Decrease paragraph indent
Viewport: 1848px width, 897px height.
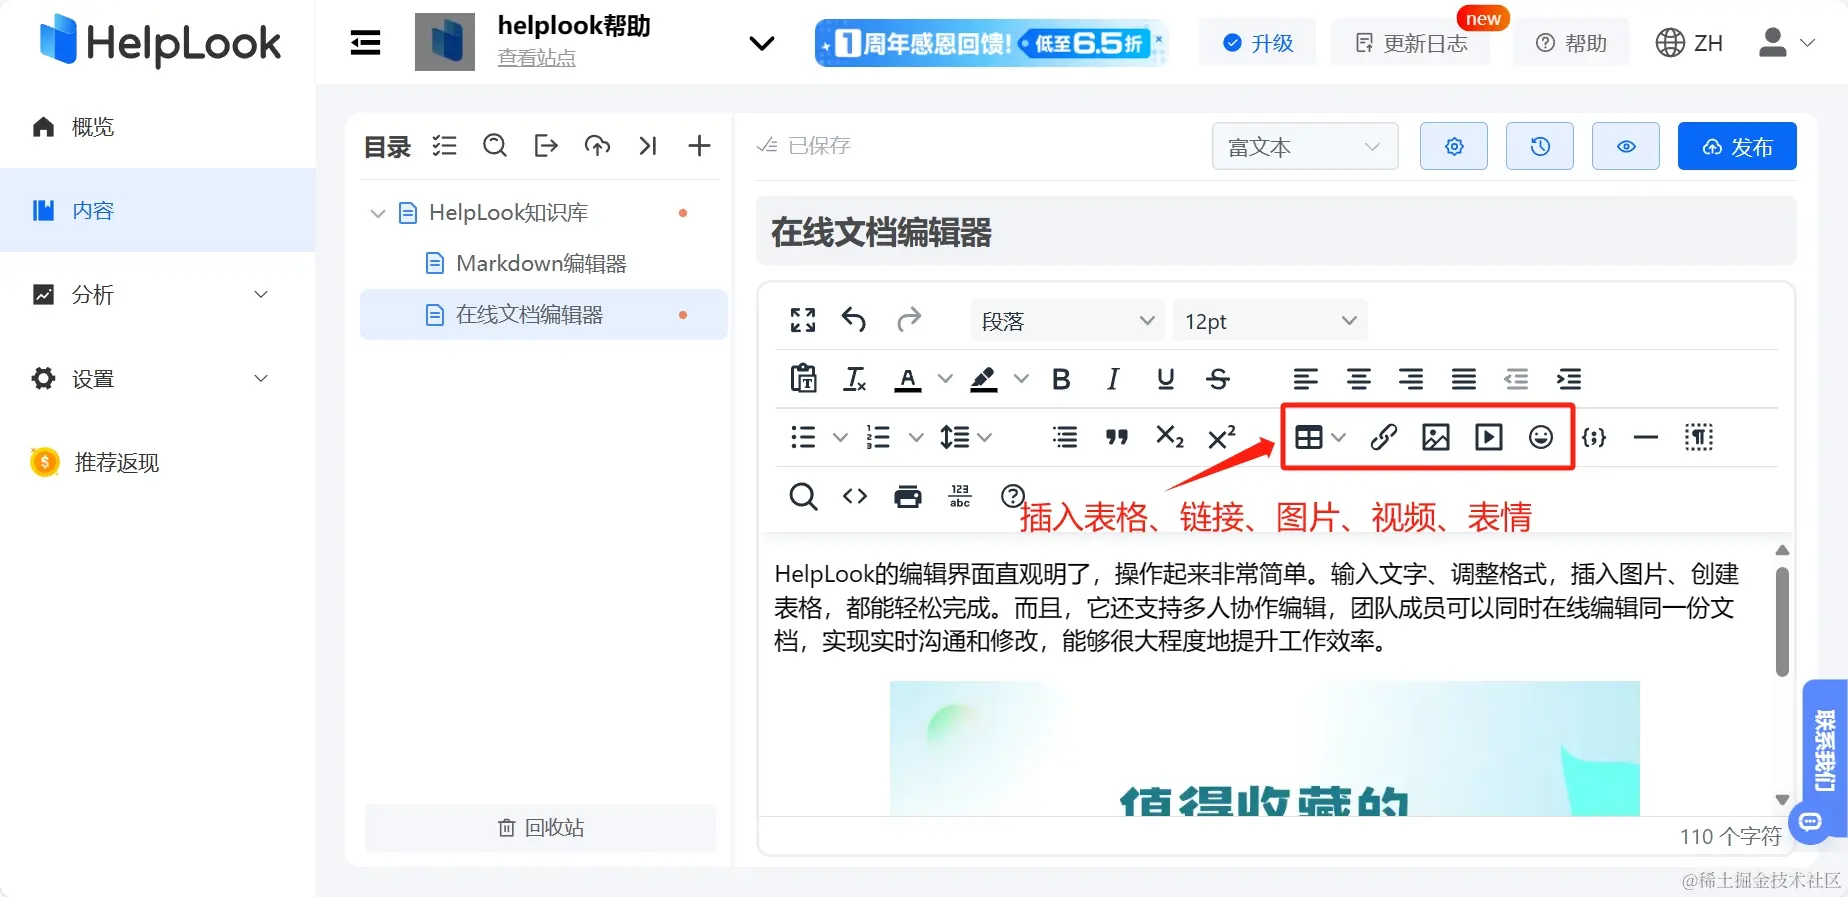[1516, 379]
